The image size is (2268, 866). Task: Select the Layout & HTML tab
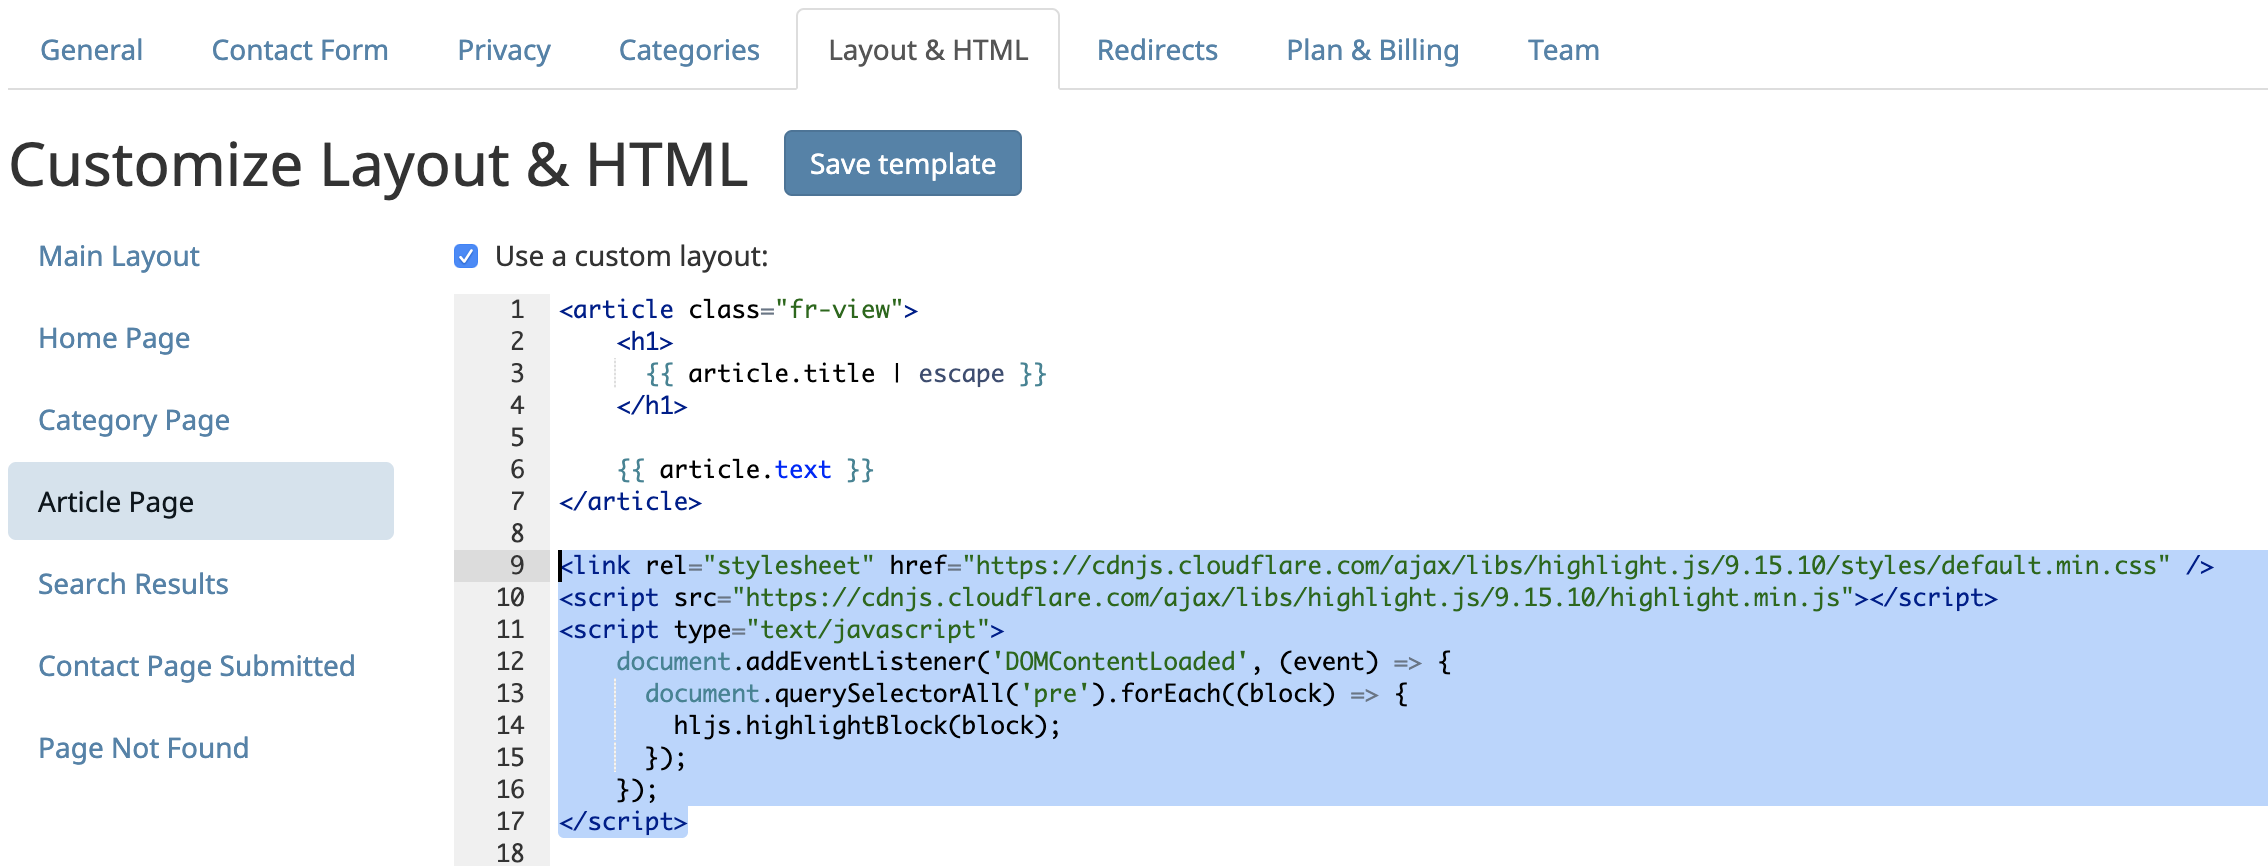[x=928, y=50]
